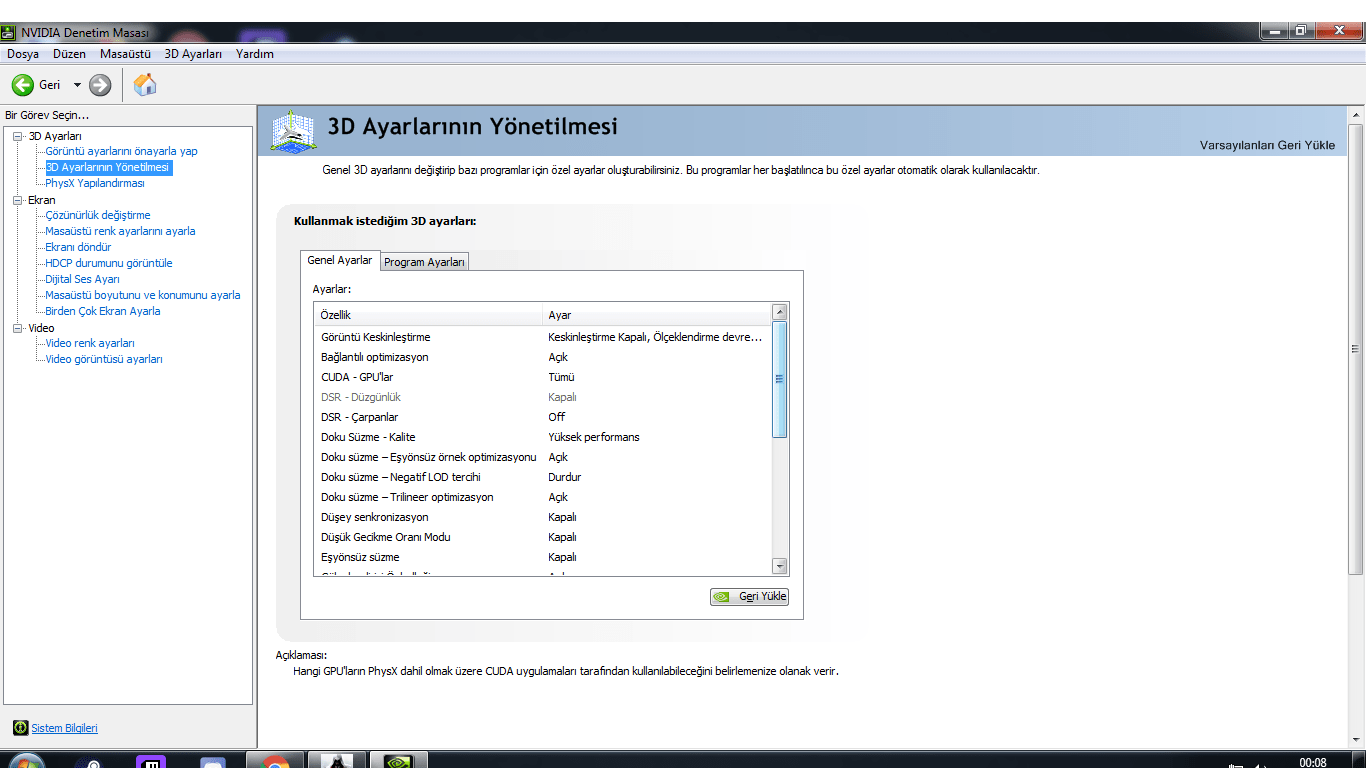The image size is (1366, 768).
Task: Collapse the 3D Ayarları tree node
Action: 17,136
